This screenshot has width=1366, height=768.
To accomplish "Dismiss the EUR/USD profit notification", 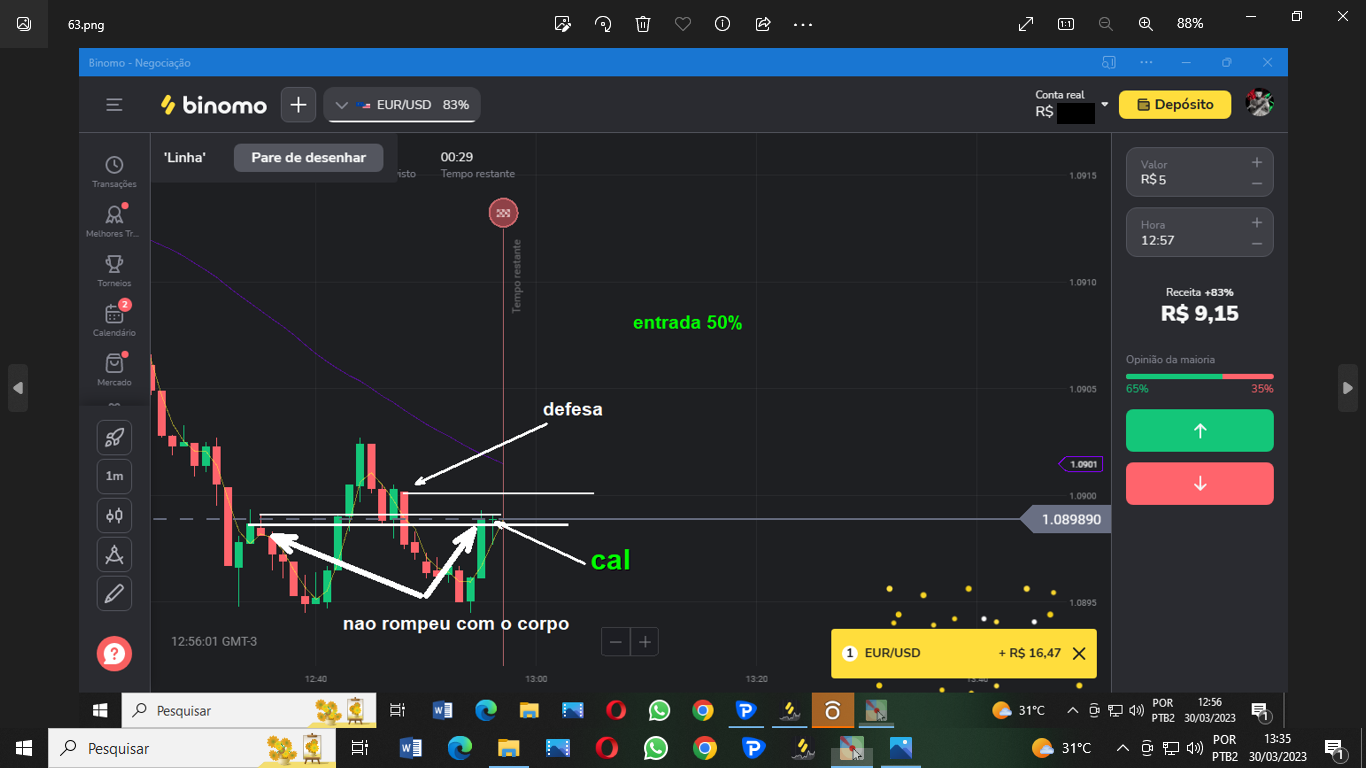I will 1078,653.
